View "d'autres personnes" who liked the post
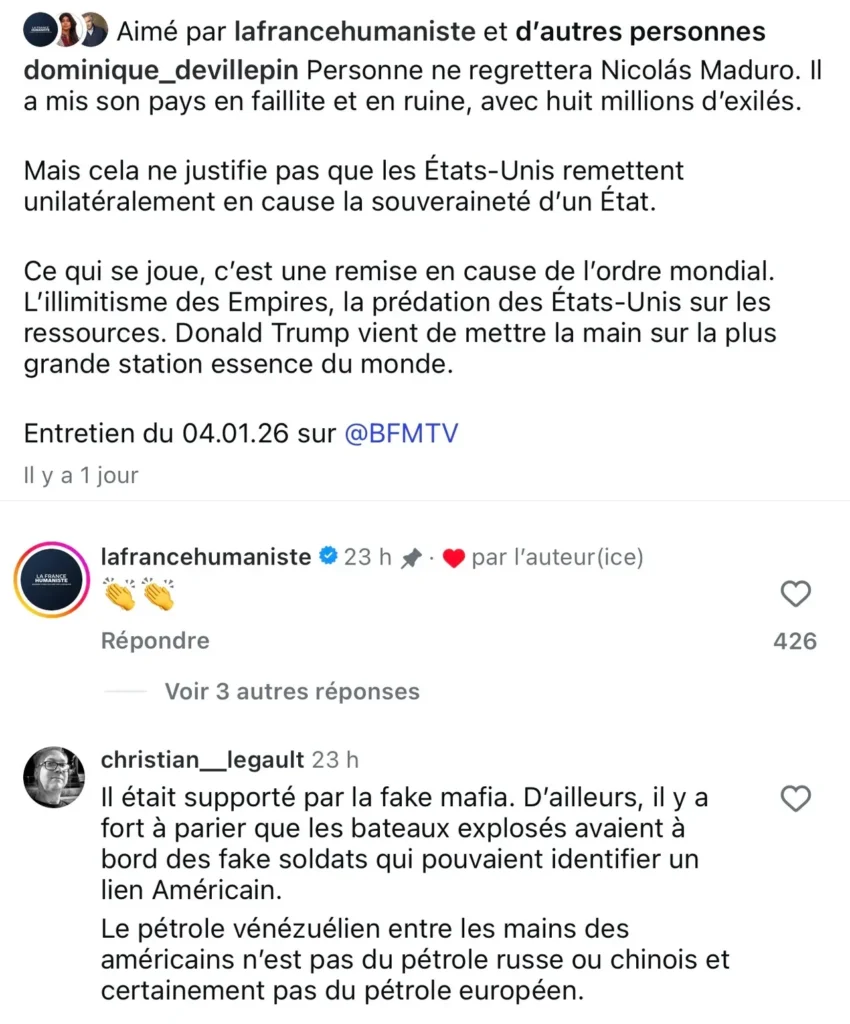The height and width of the screenshot is (1024, 850). pos(639,31)
